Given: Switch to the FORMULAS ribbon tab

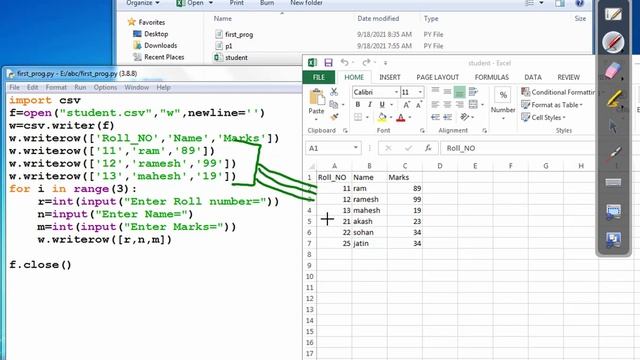Looking at the screenshot, I should [491, 77].
